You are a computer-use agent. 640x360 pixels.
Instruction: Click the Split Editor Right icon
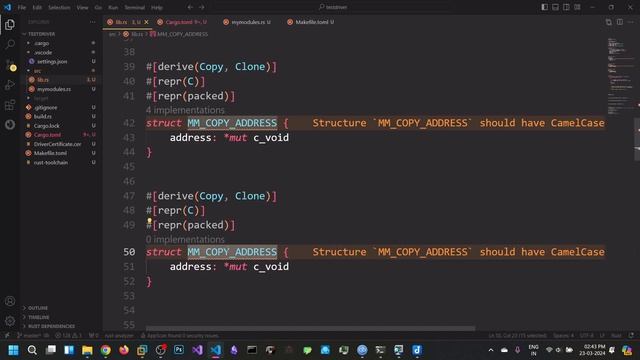(x=620, y=22)
